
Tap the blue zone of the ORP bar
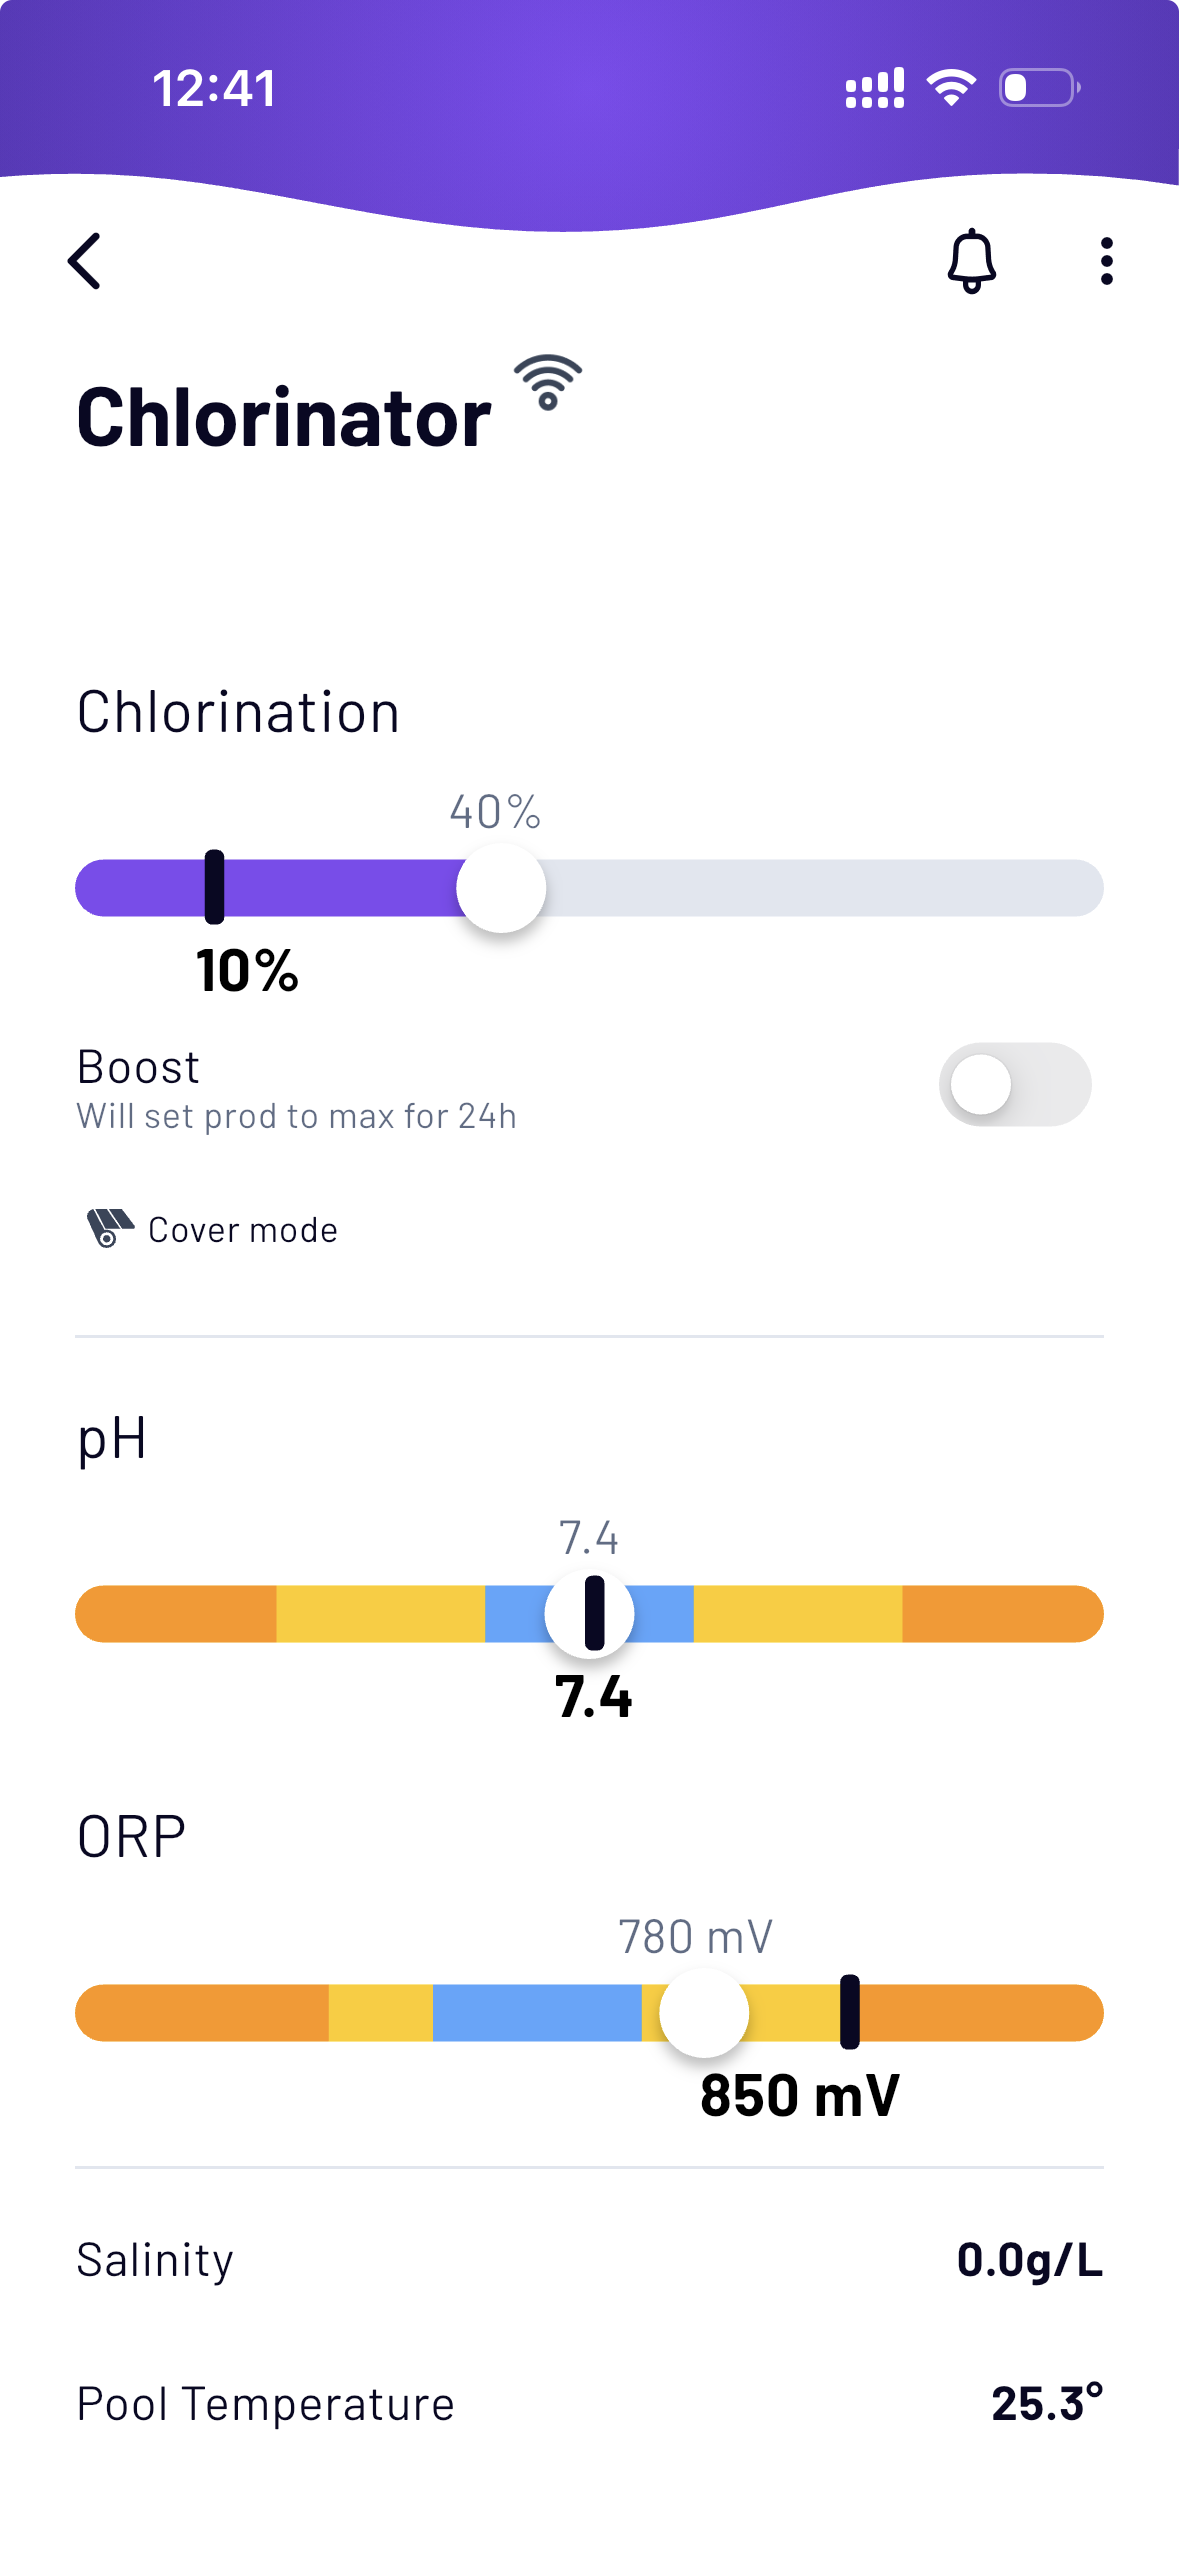[536, 2013]
